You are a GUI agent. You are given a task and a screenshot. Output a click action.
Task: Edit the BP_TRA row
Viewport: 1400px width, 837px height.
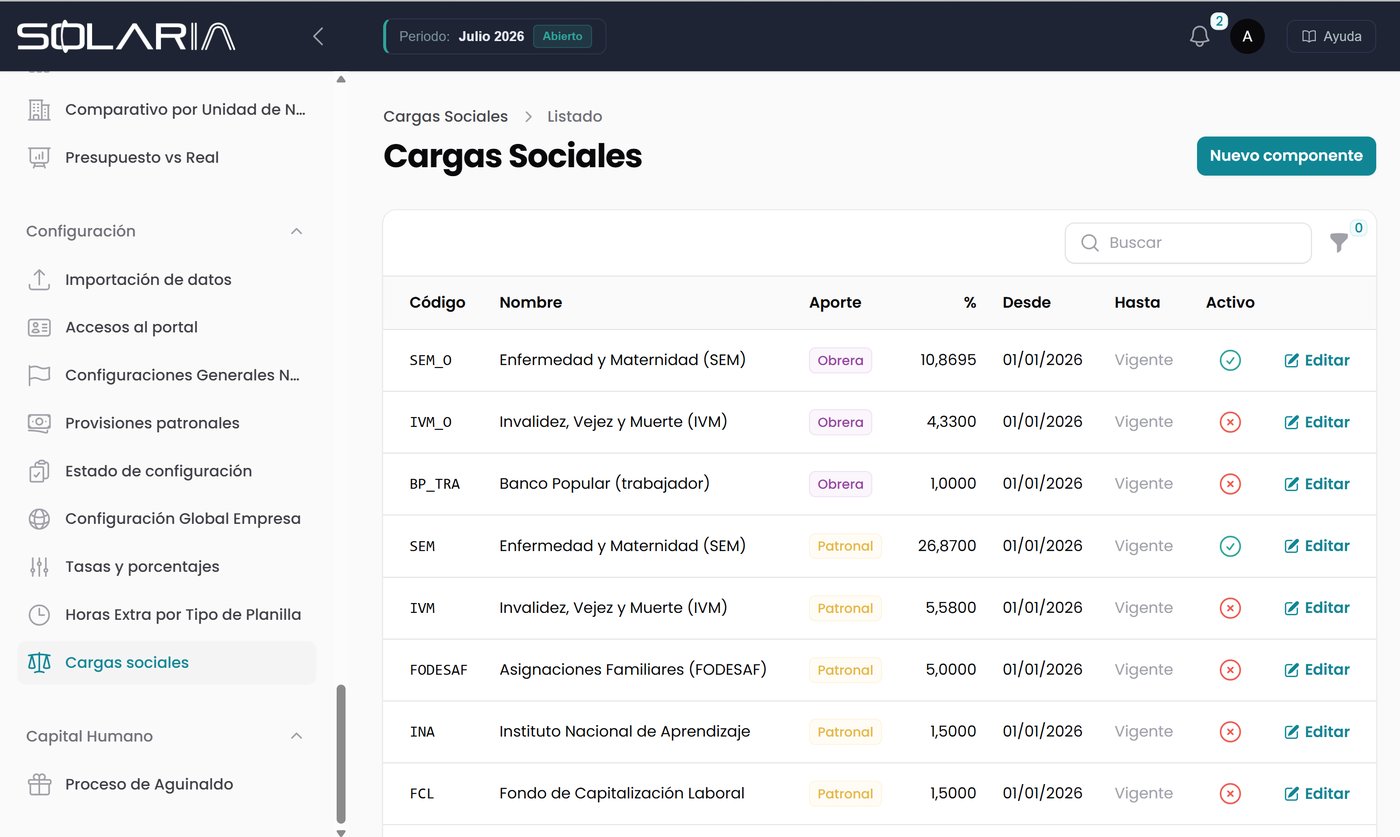[x=1317, y=484]
